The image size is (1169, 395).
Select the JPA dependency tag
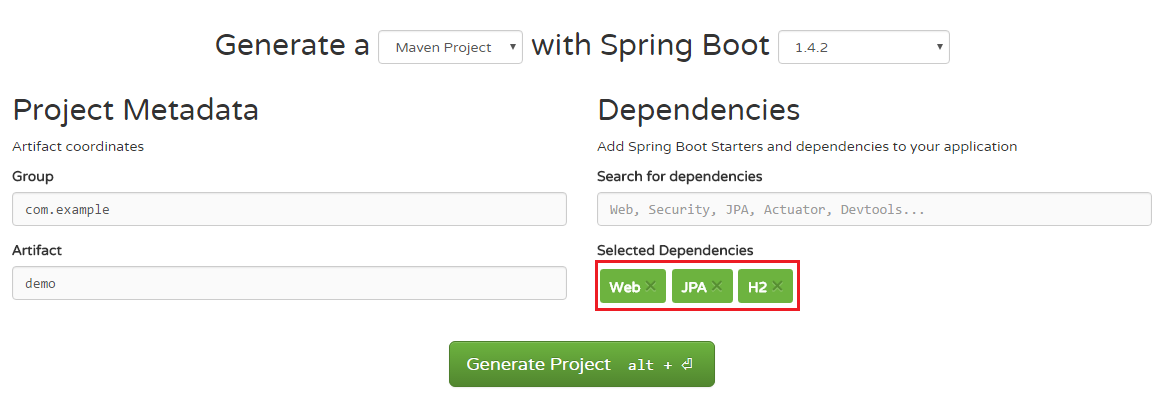point(702,286)
